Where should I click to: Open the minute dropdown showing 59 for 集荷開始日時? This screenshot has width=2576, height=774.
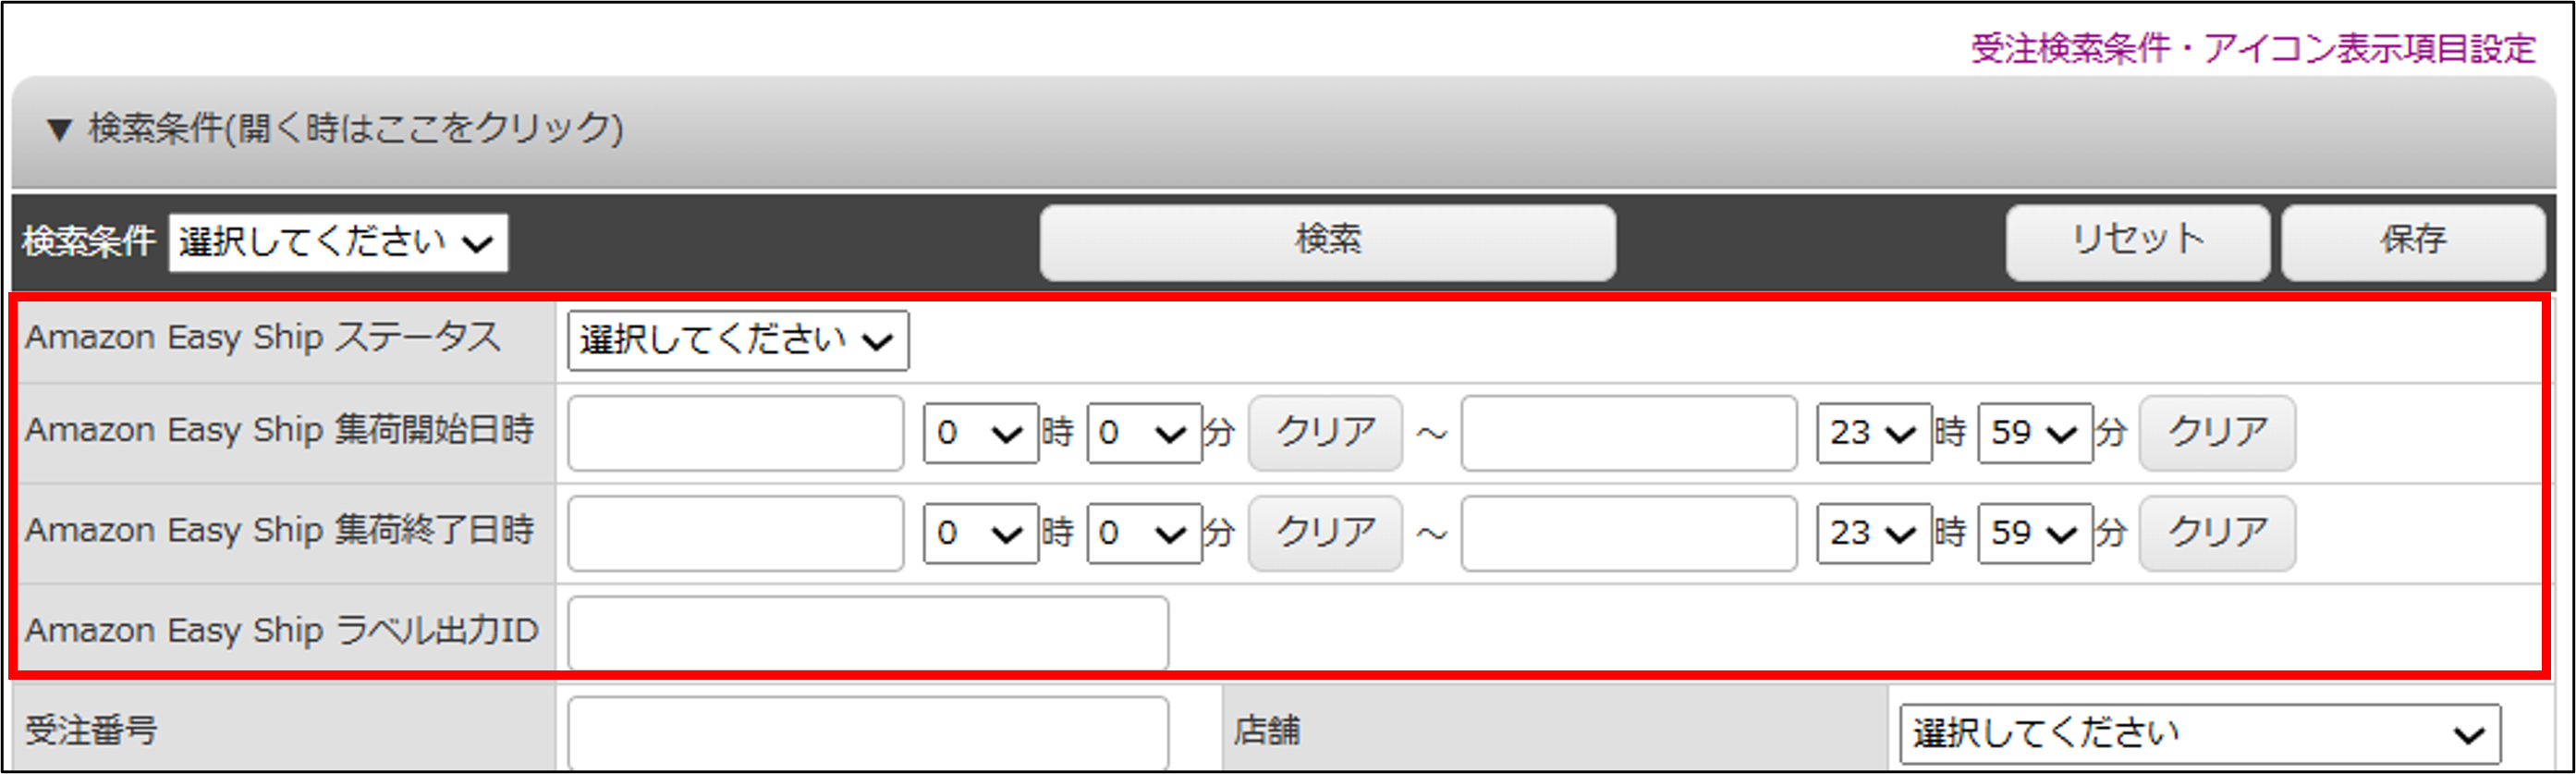(x=2033, y=432)
